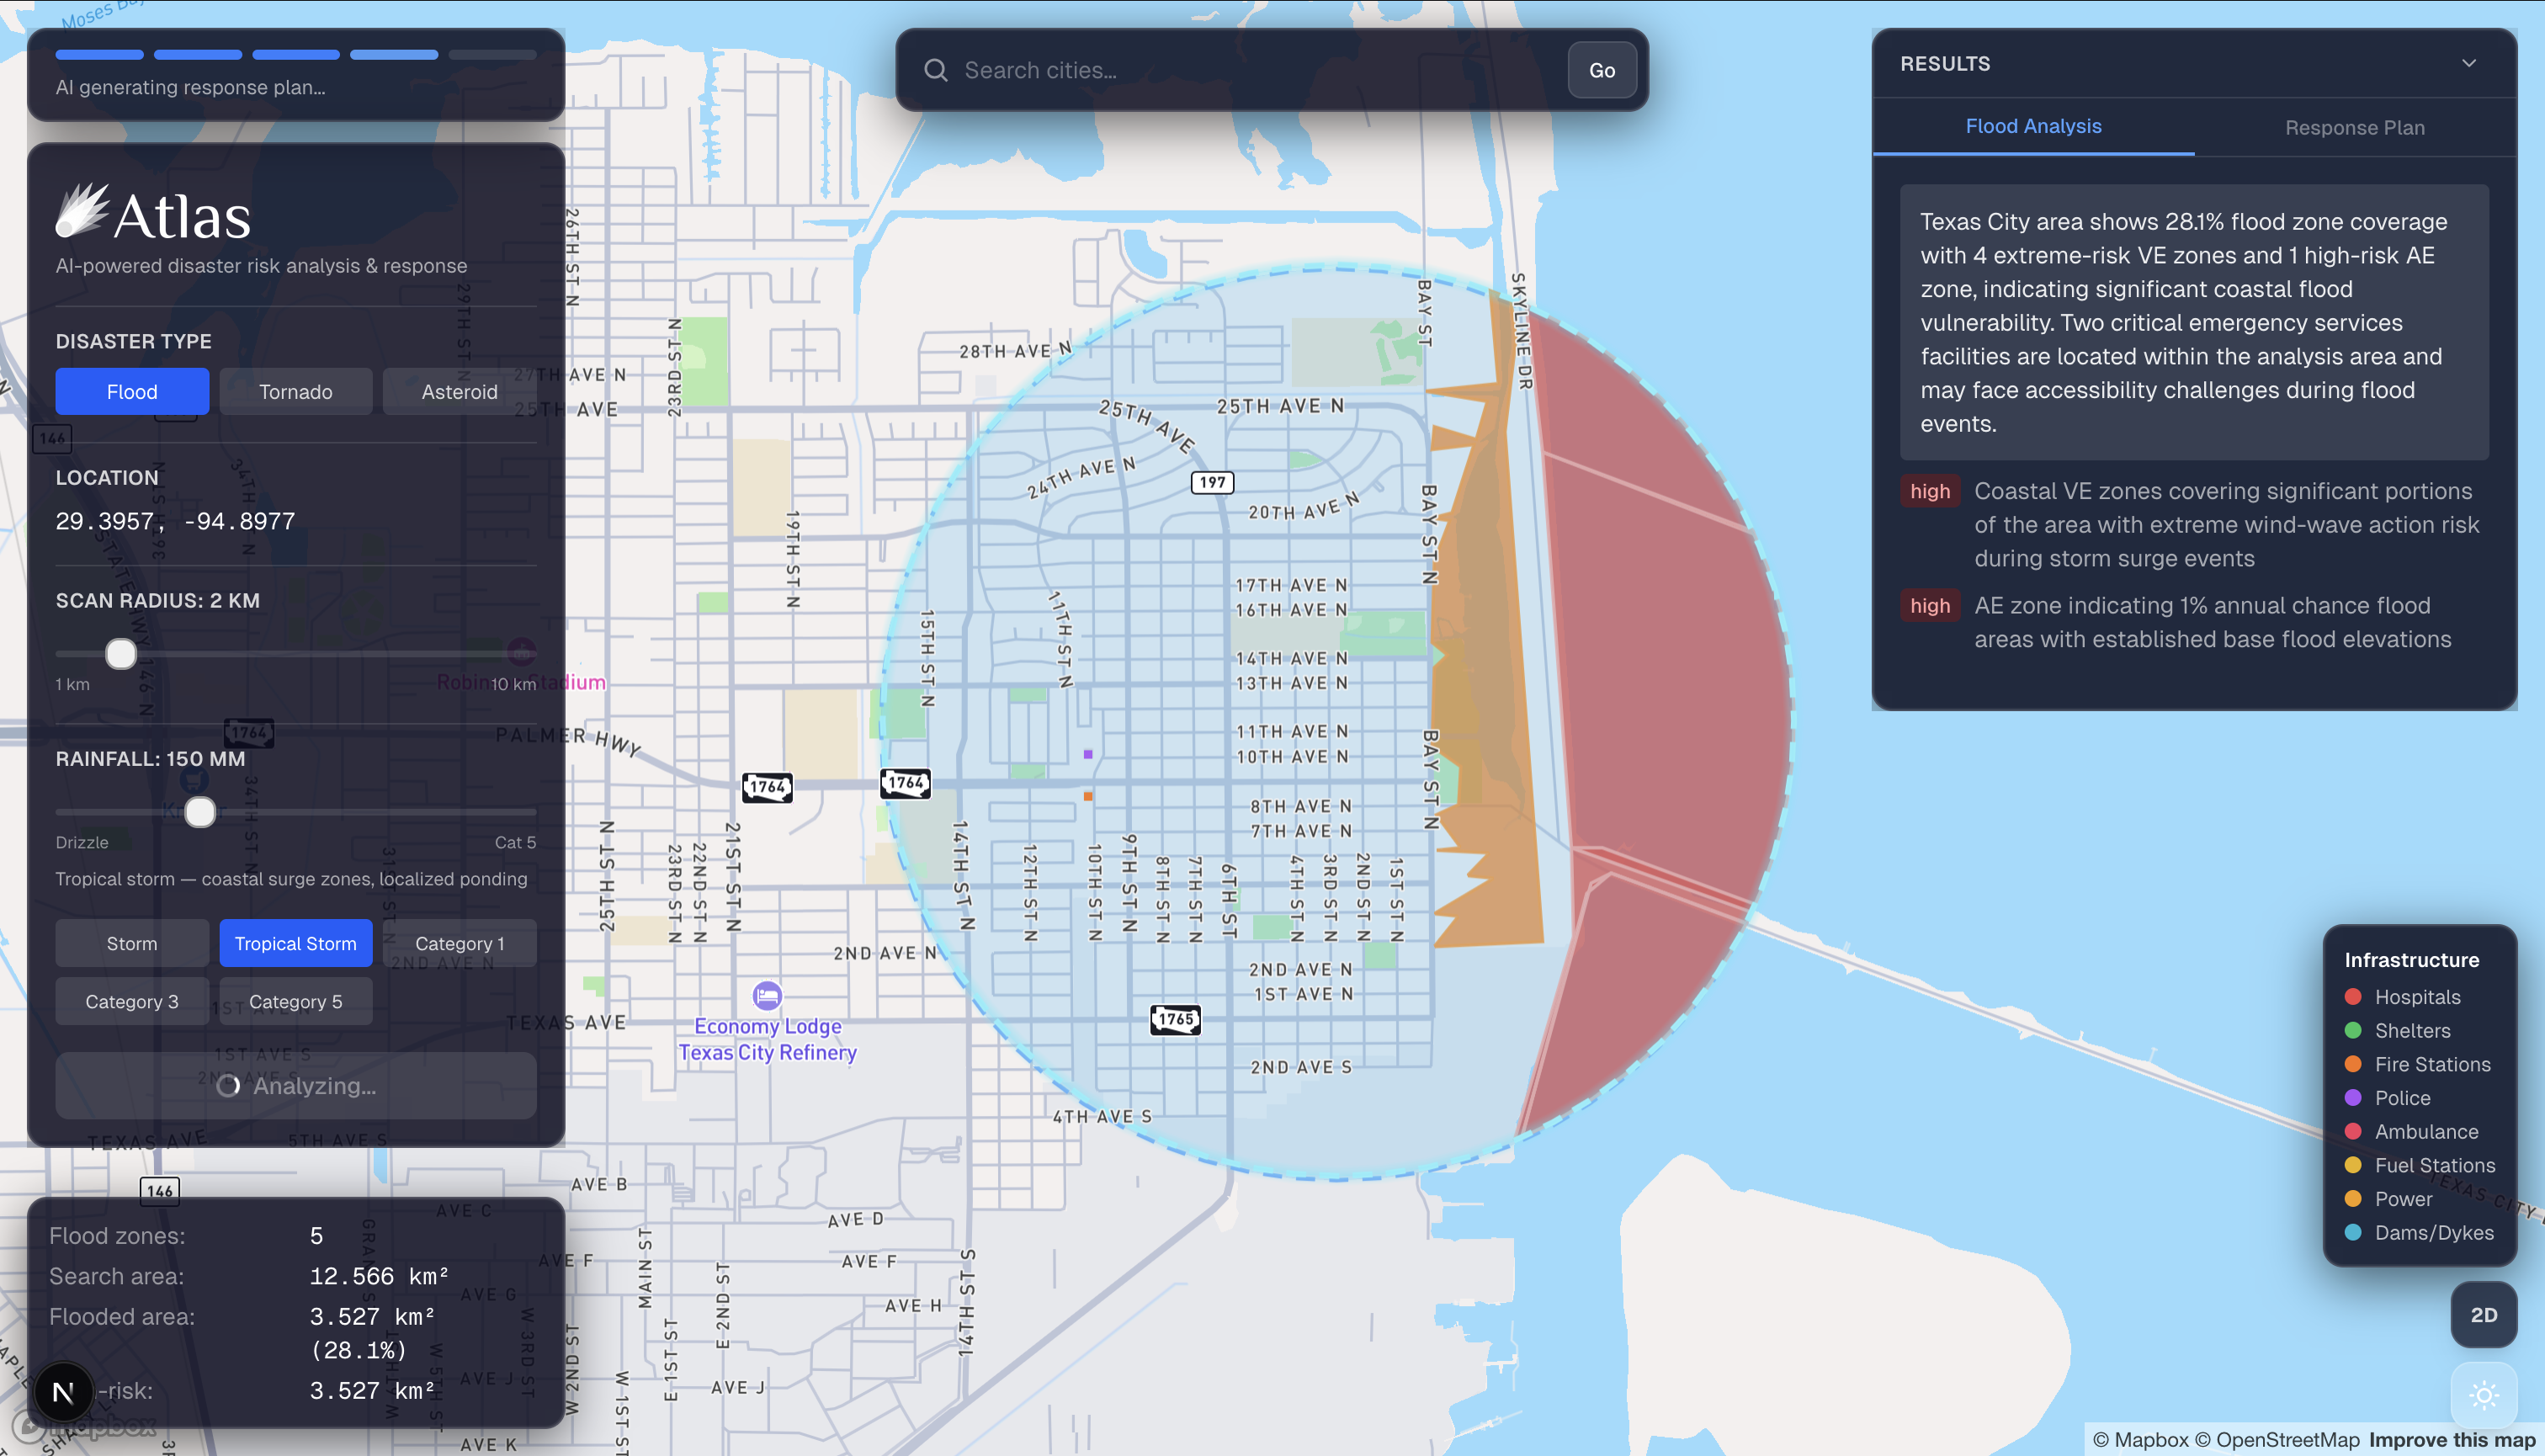
Task: Click the Economy Lodge hotel map marker
Action: tap(767, 995)
